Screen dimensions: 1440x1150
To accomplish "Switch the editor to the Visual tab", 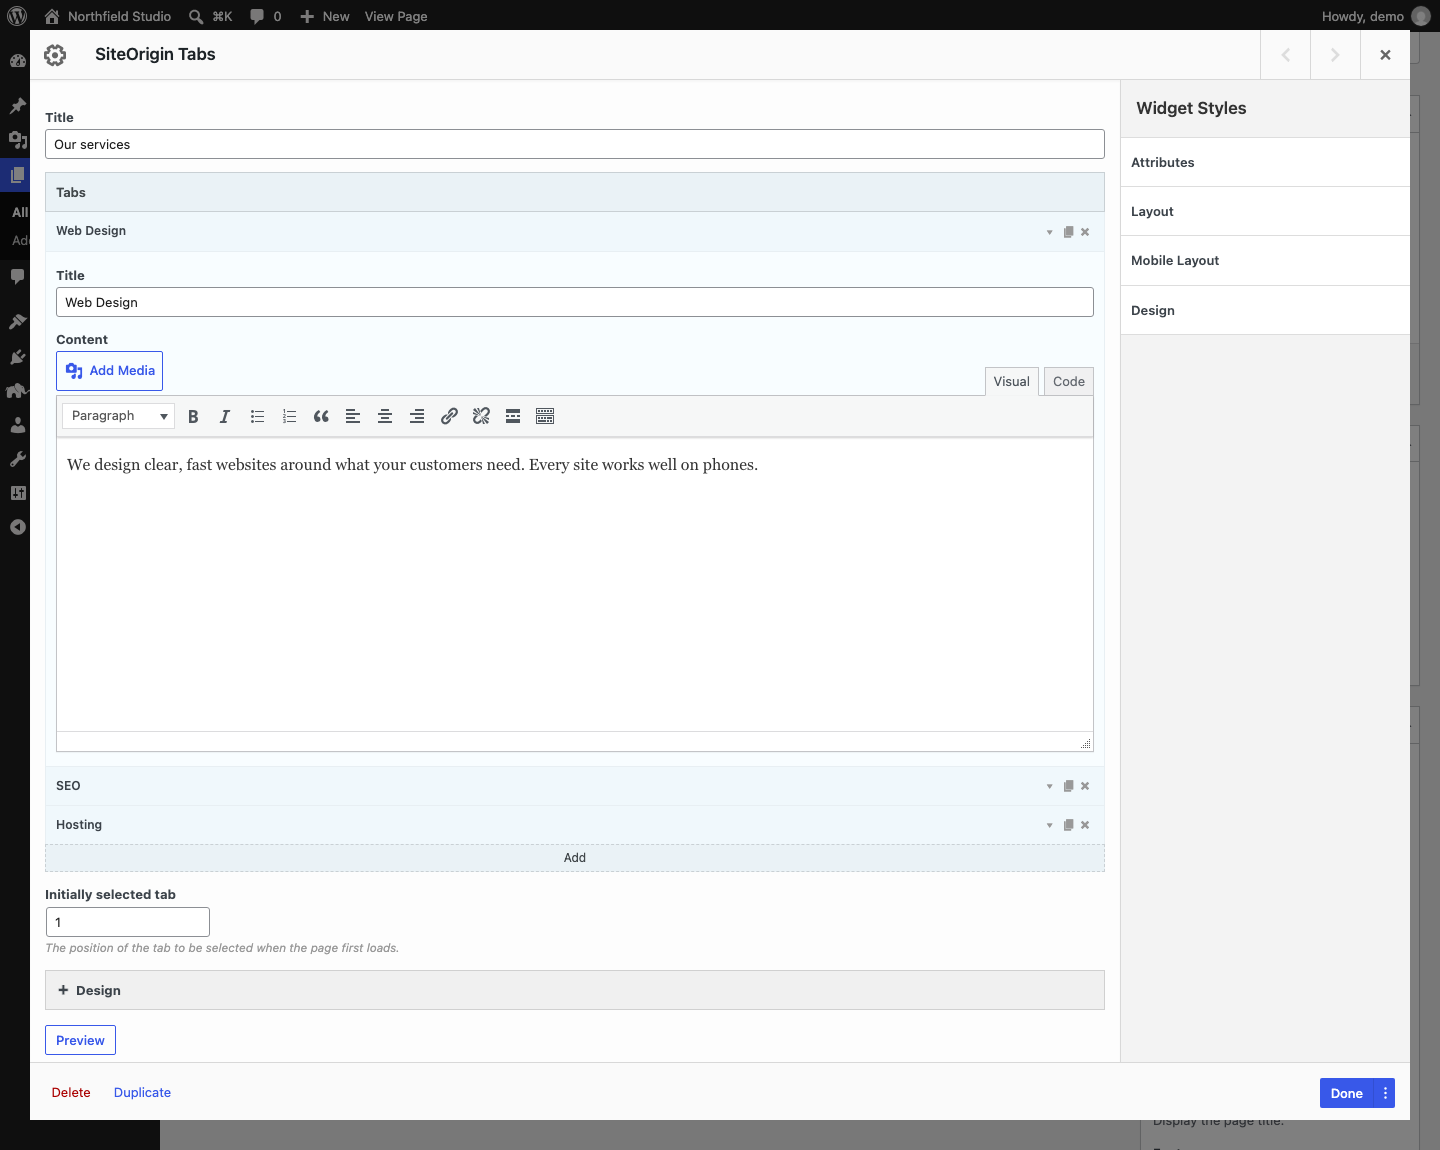I will 1011,381.
